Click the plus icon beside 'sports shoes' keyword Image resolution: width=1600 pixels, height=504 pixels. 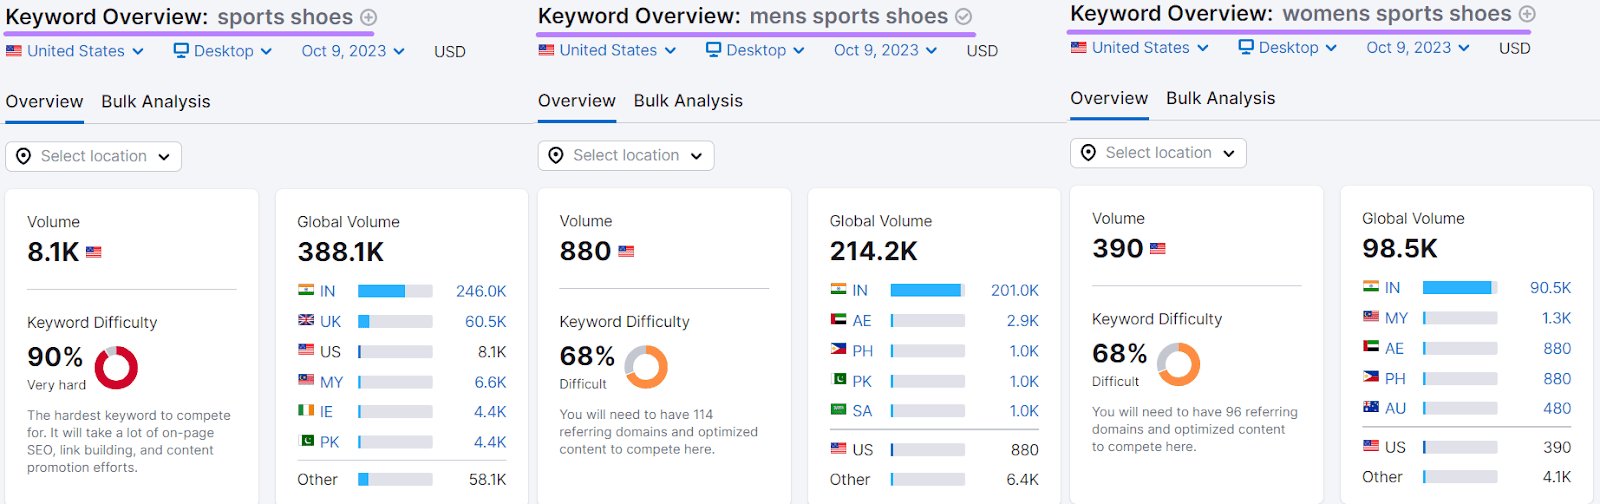tap(369, 17)
